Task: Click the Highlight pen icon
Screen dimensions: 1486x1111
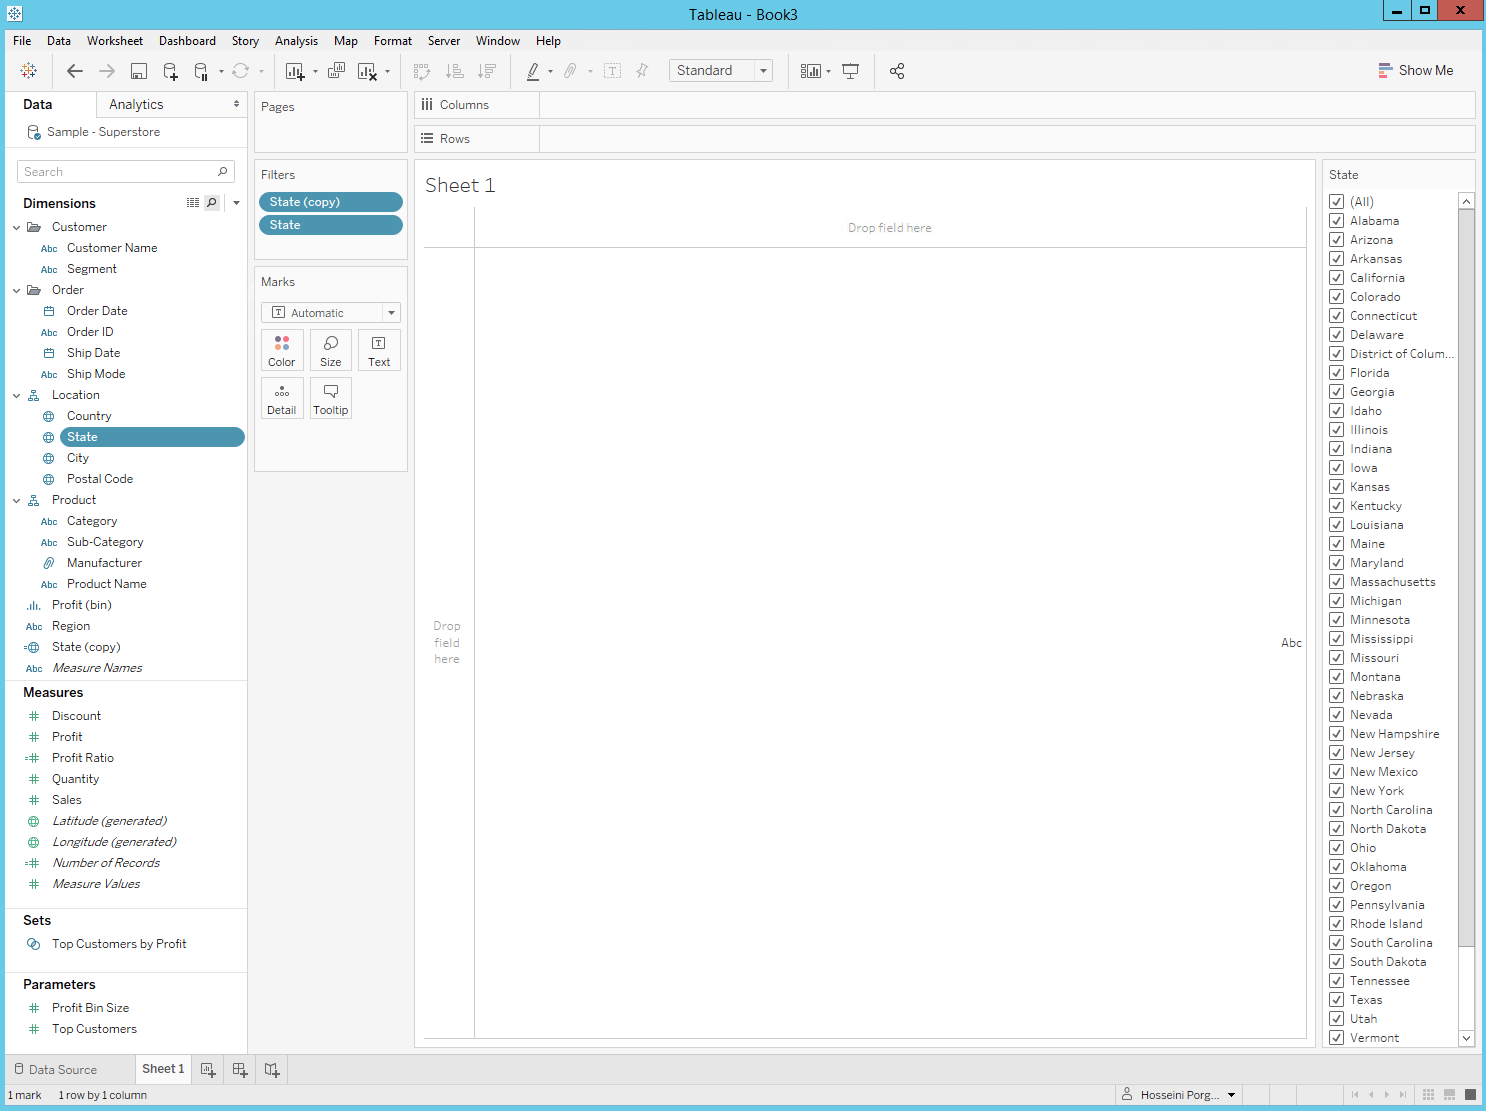Action: (x=533, y=71)
